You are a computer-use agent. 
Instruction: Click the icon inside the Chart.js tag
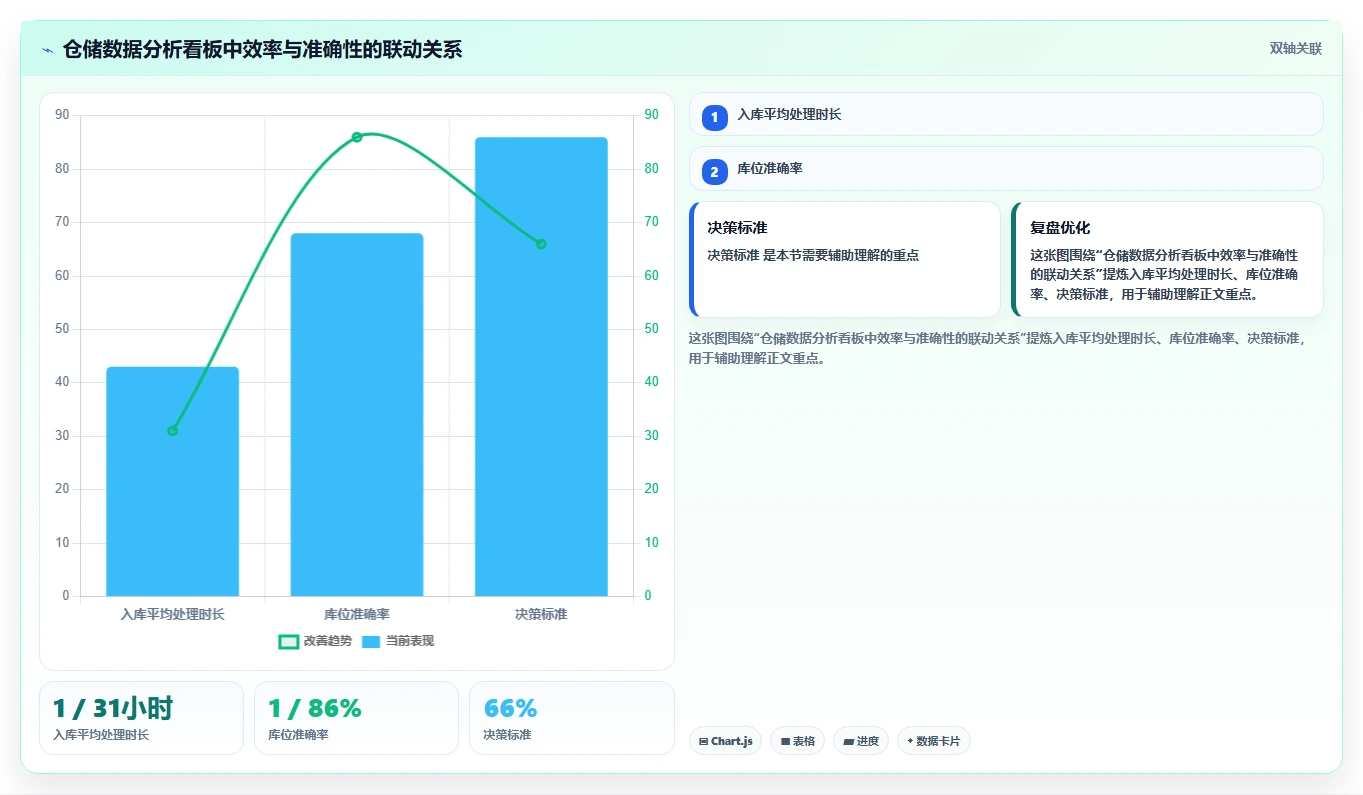click(x=704, y=742)
